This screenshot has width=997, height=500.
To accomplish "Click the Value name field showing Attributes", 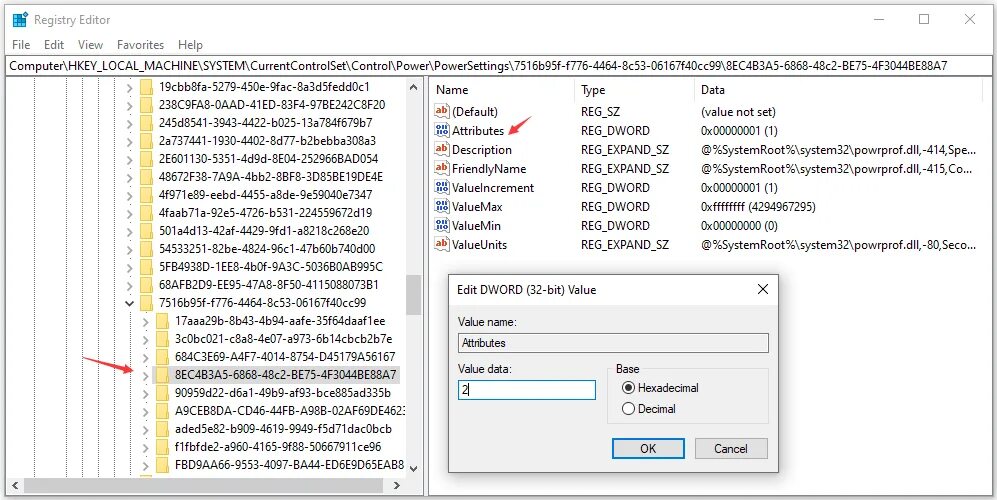I will point(613,343).
